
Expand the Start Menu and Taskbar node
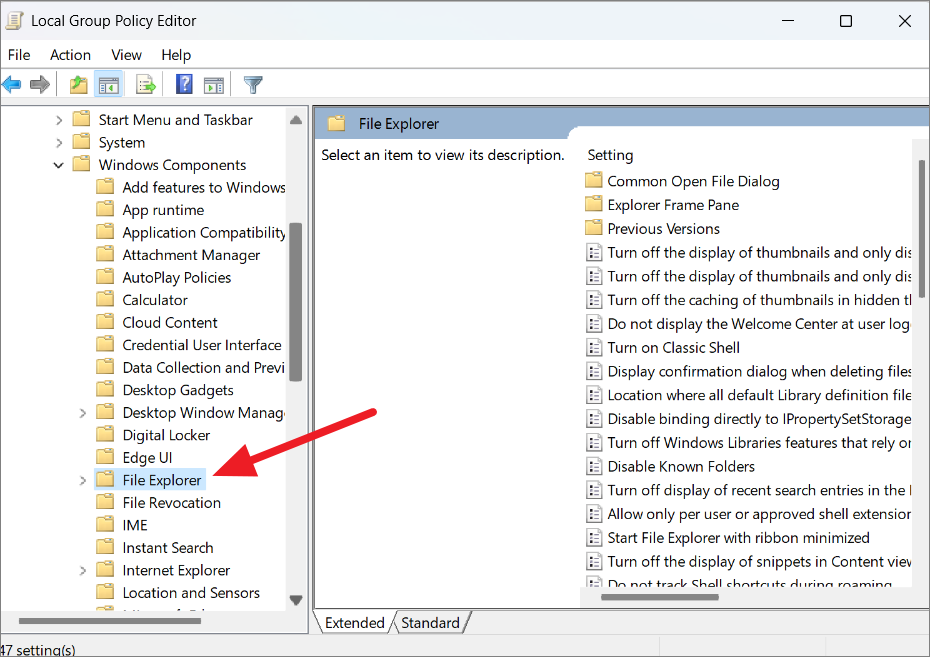(59, 120)
